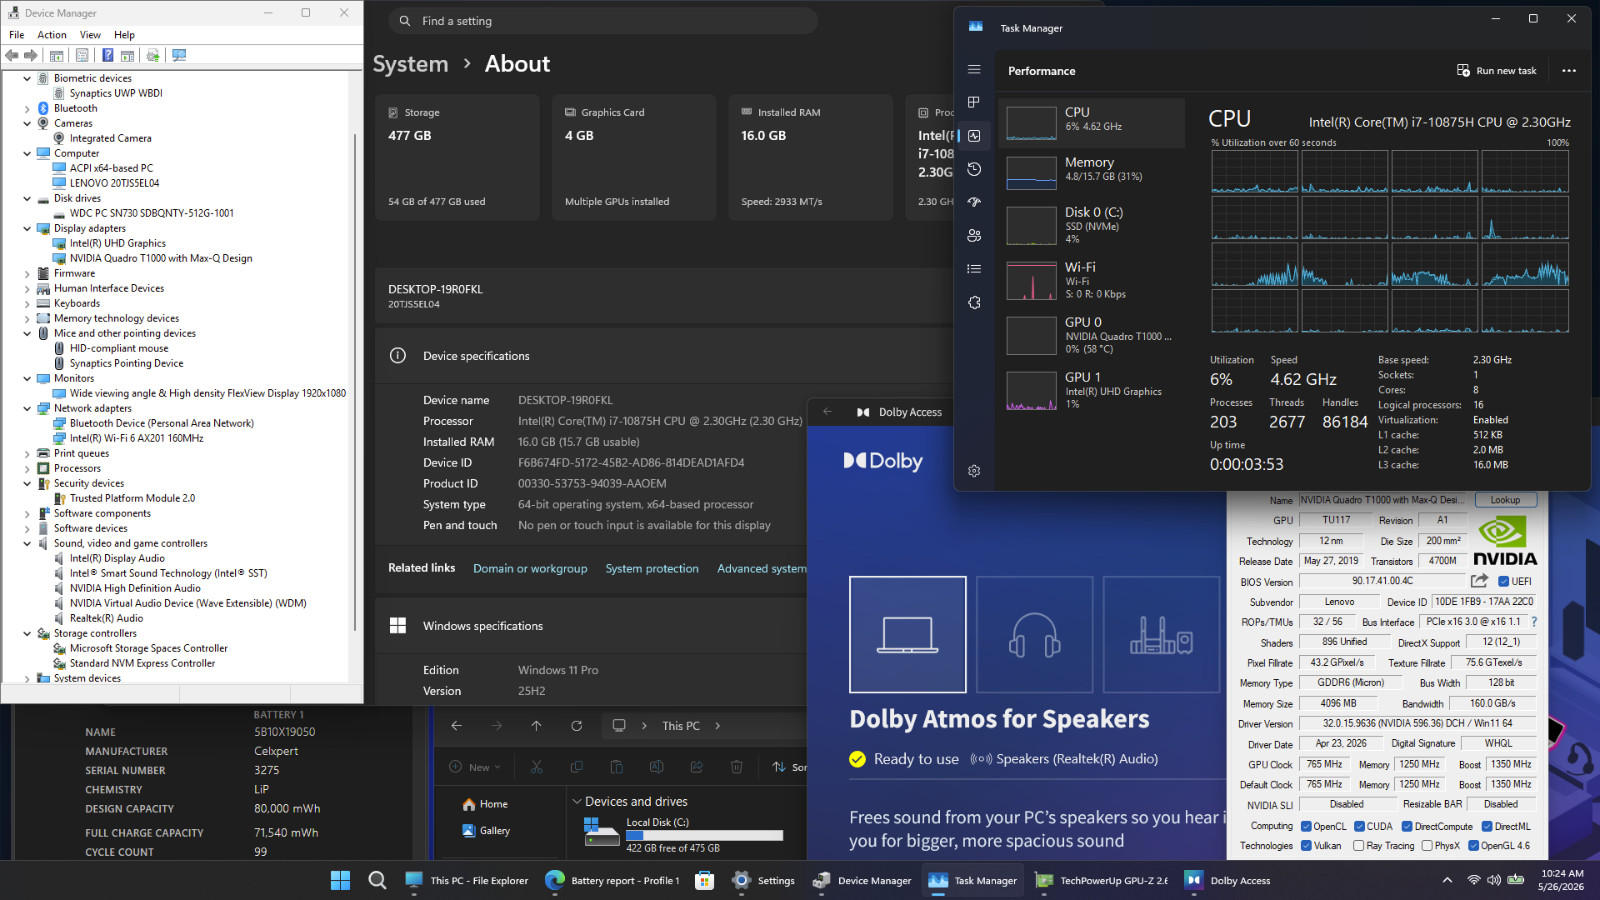Open Search from the taskbar
The width and height of the screenshot is (1600, 900).
377,880
